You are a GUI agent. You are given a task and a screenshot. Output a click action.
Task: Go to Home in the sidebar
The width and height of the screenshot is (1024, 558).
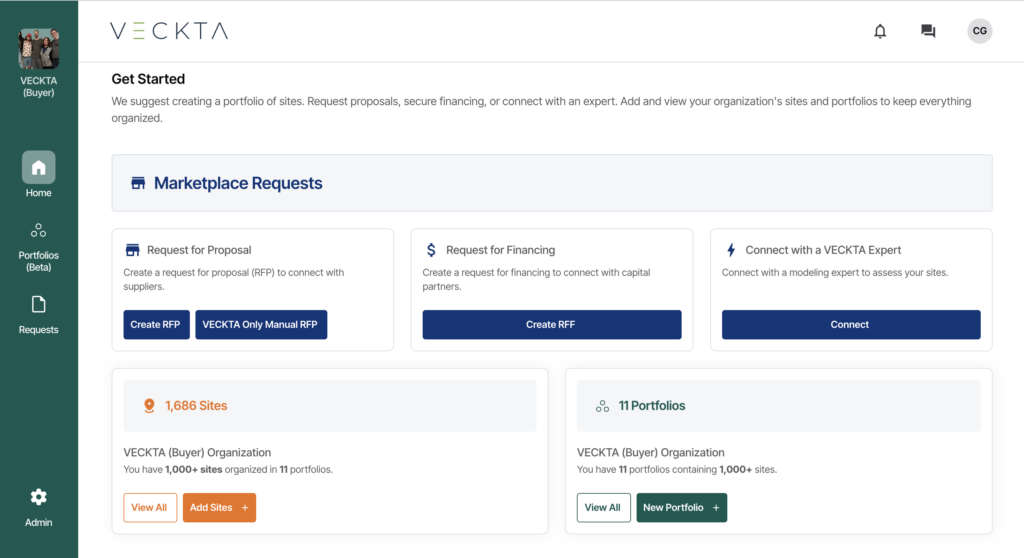pyautogui.click(x=39, y=167)
